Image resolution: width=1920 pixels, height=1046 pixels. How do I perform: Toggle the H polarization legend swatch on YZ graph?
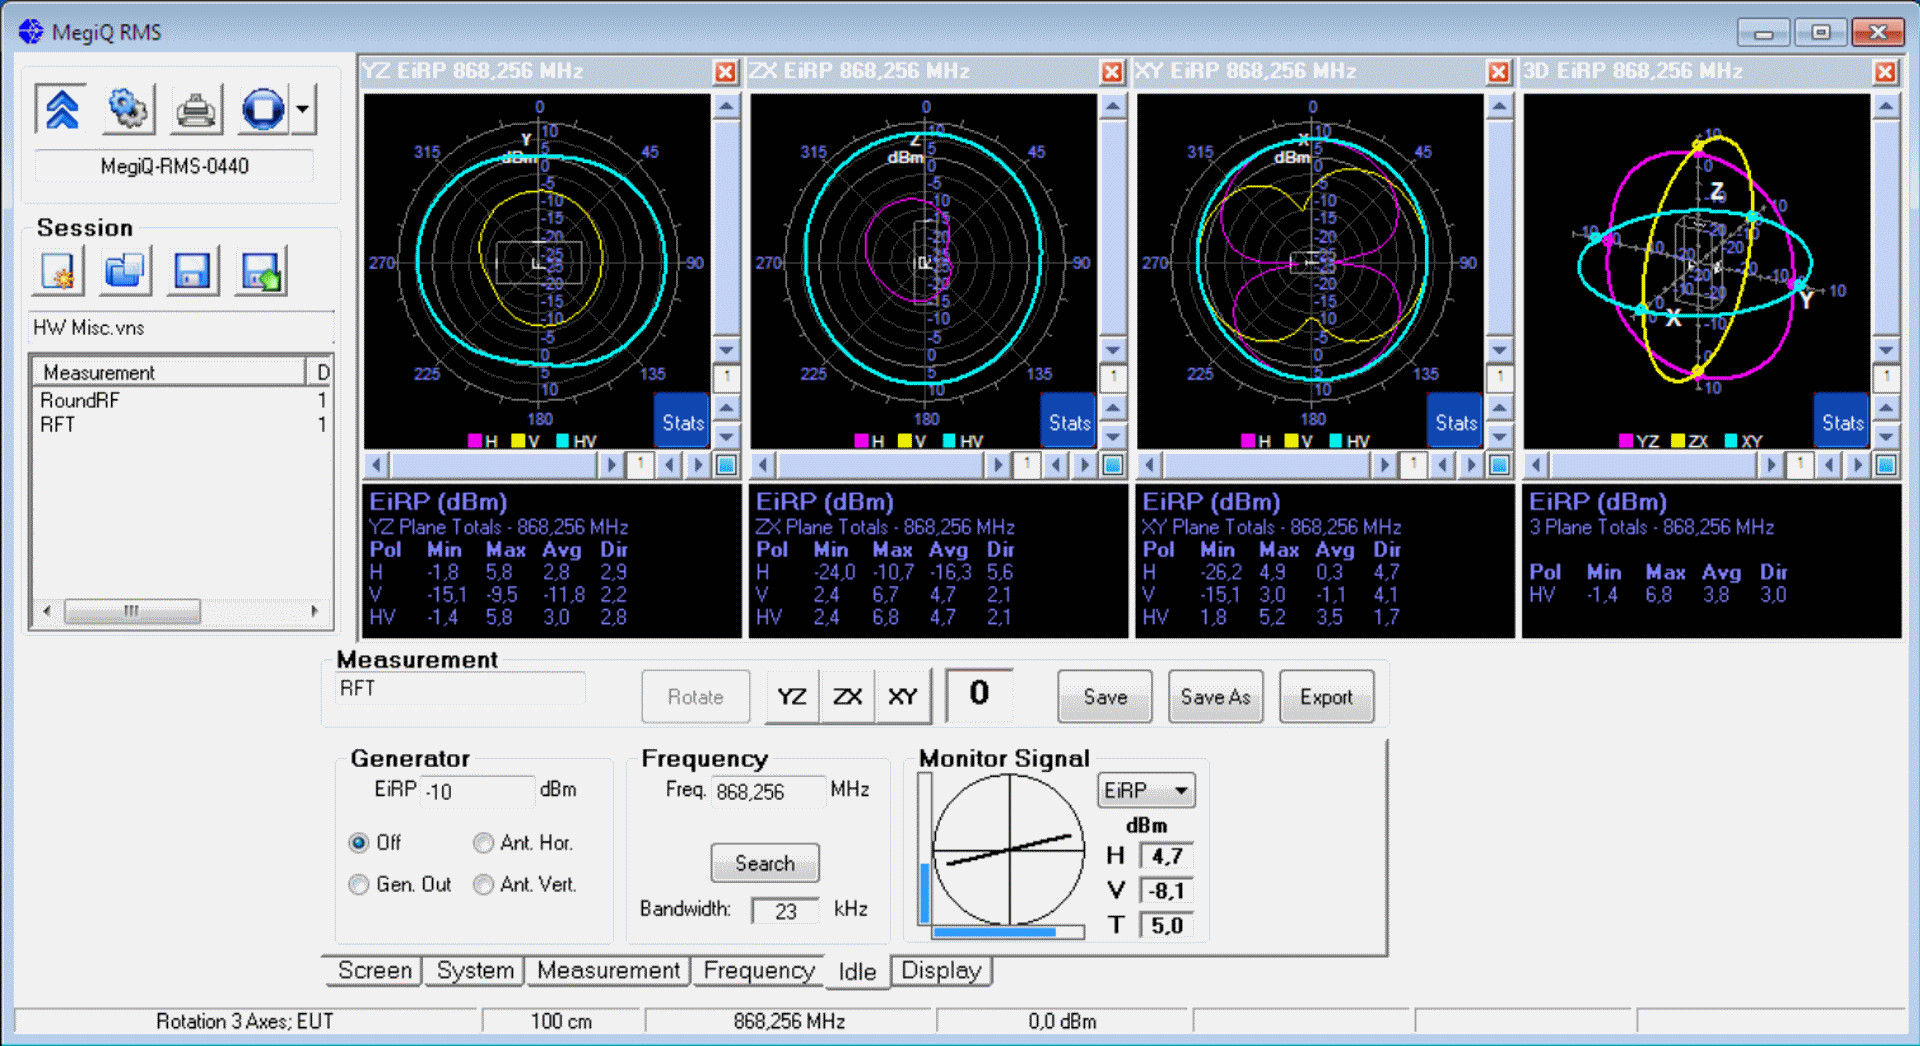(x=475, y=441)
